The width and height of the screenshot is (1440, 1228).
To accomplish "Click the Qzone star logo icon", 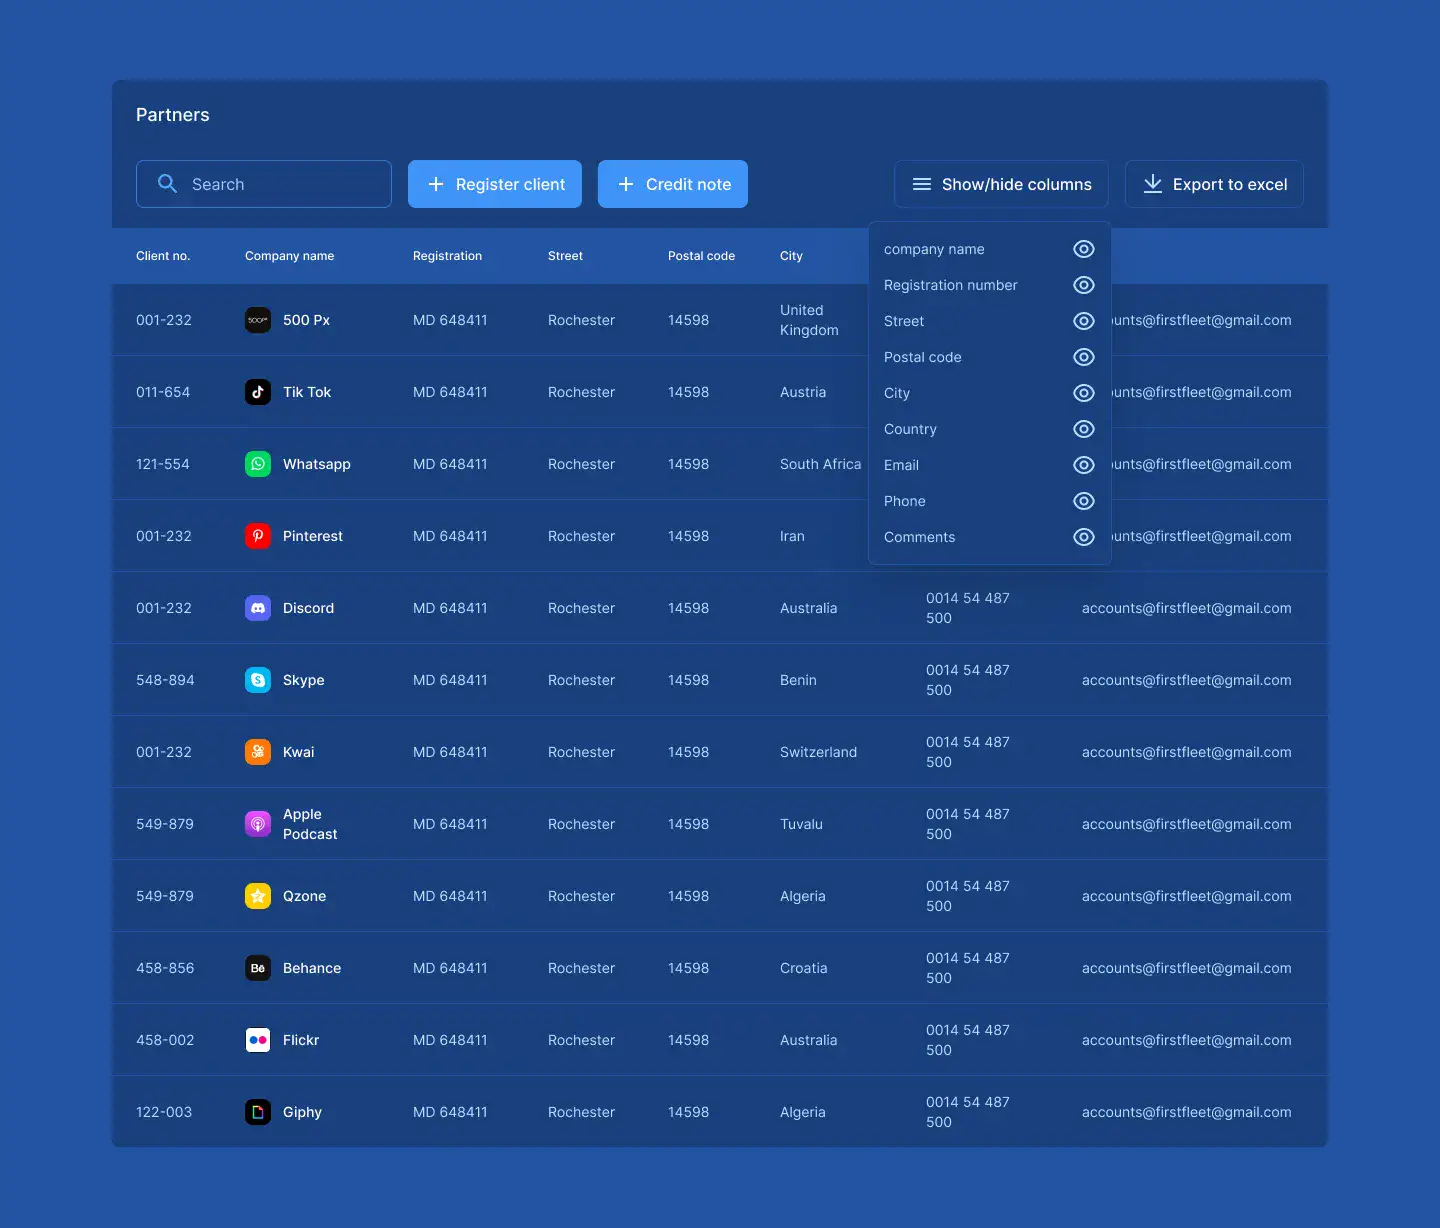I will 258,896.
